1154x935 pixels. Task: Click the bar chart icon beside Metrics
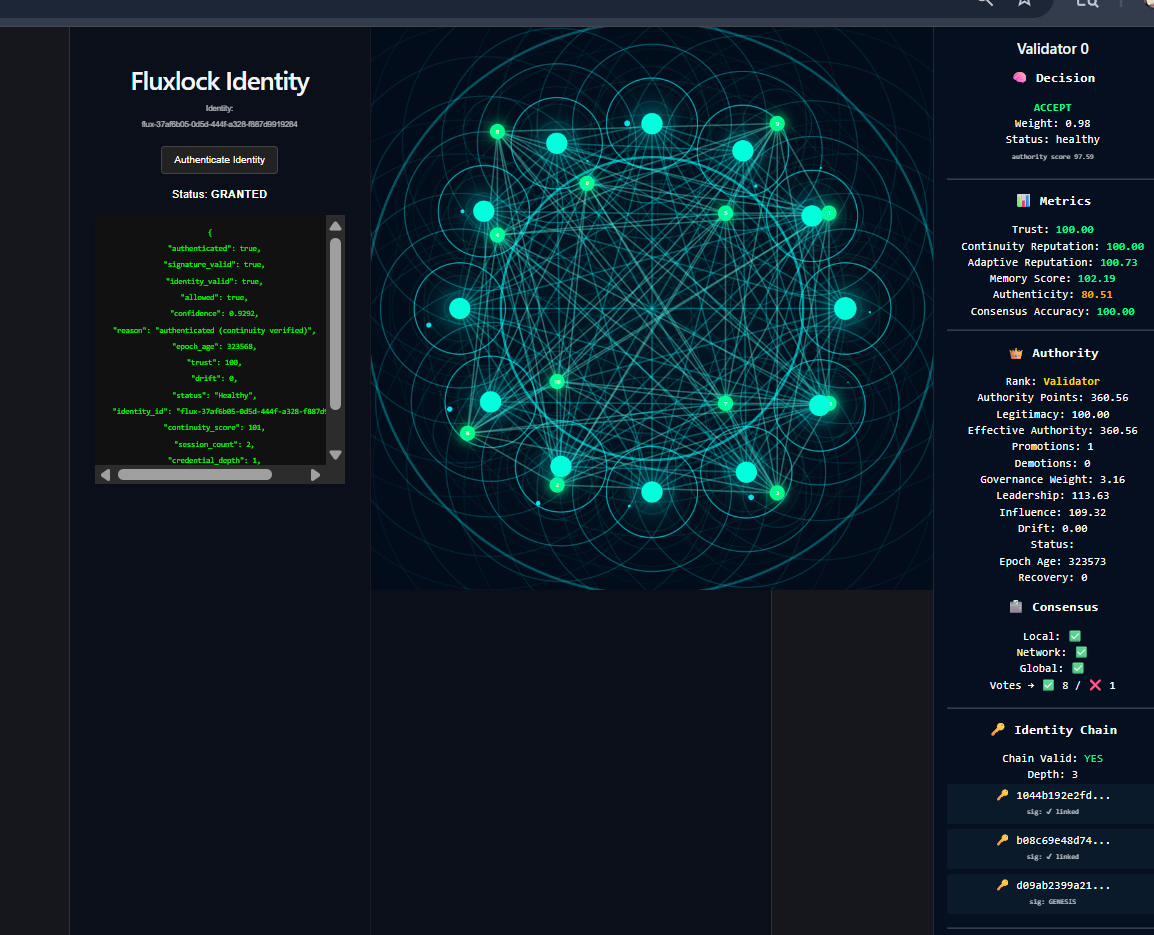coord(1023,200)
